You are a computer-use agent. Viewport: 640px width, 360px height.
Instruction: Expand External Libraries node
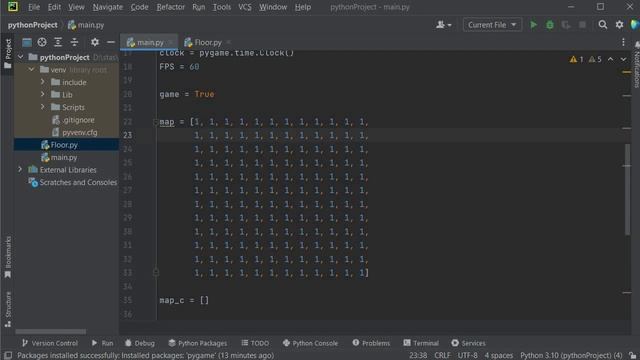(x=20, y=169)
